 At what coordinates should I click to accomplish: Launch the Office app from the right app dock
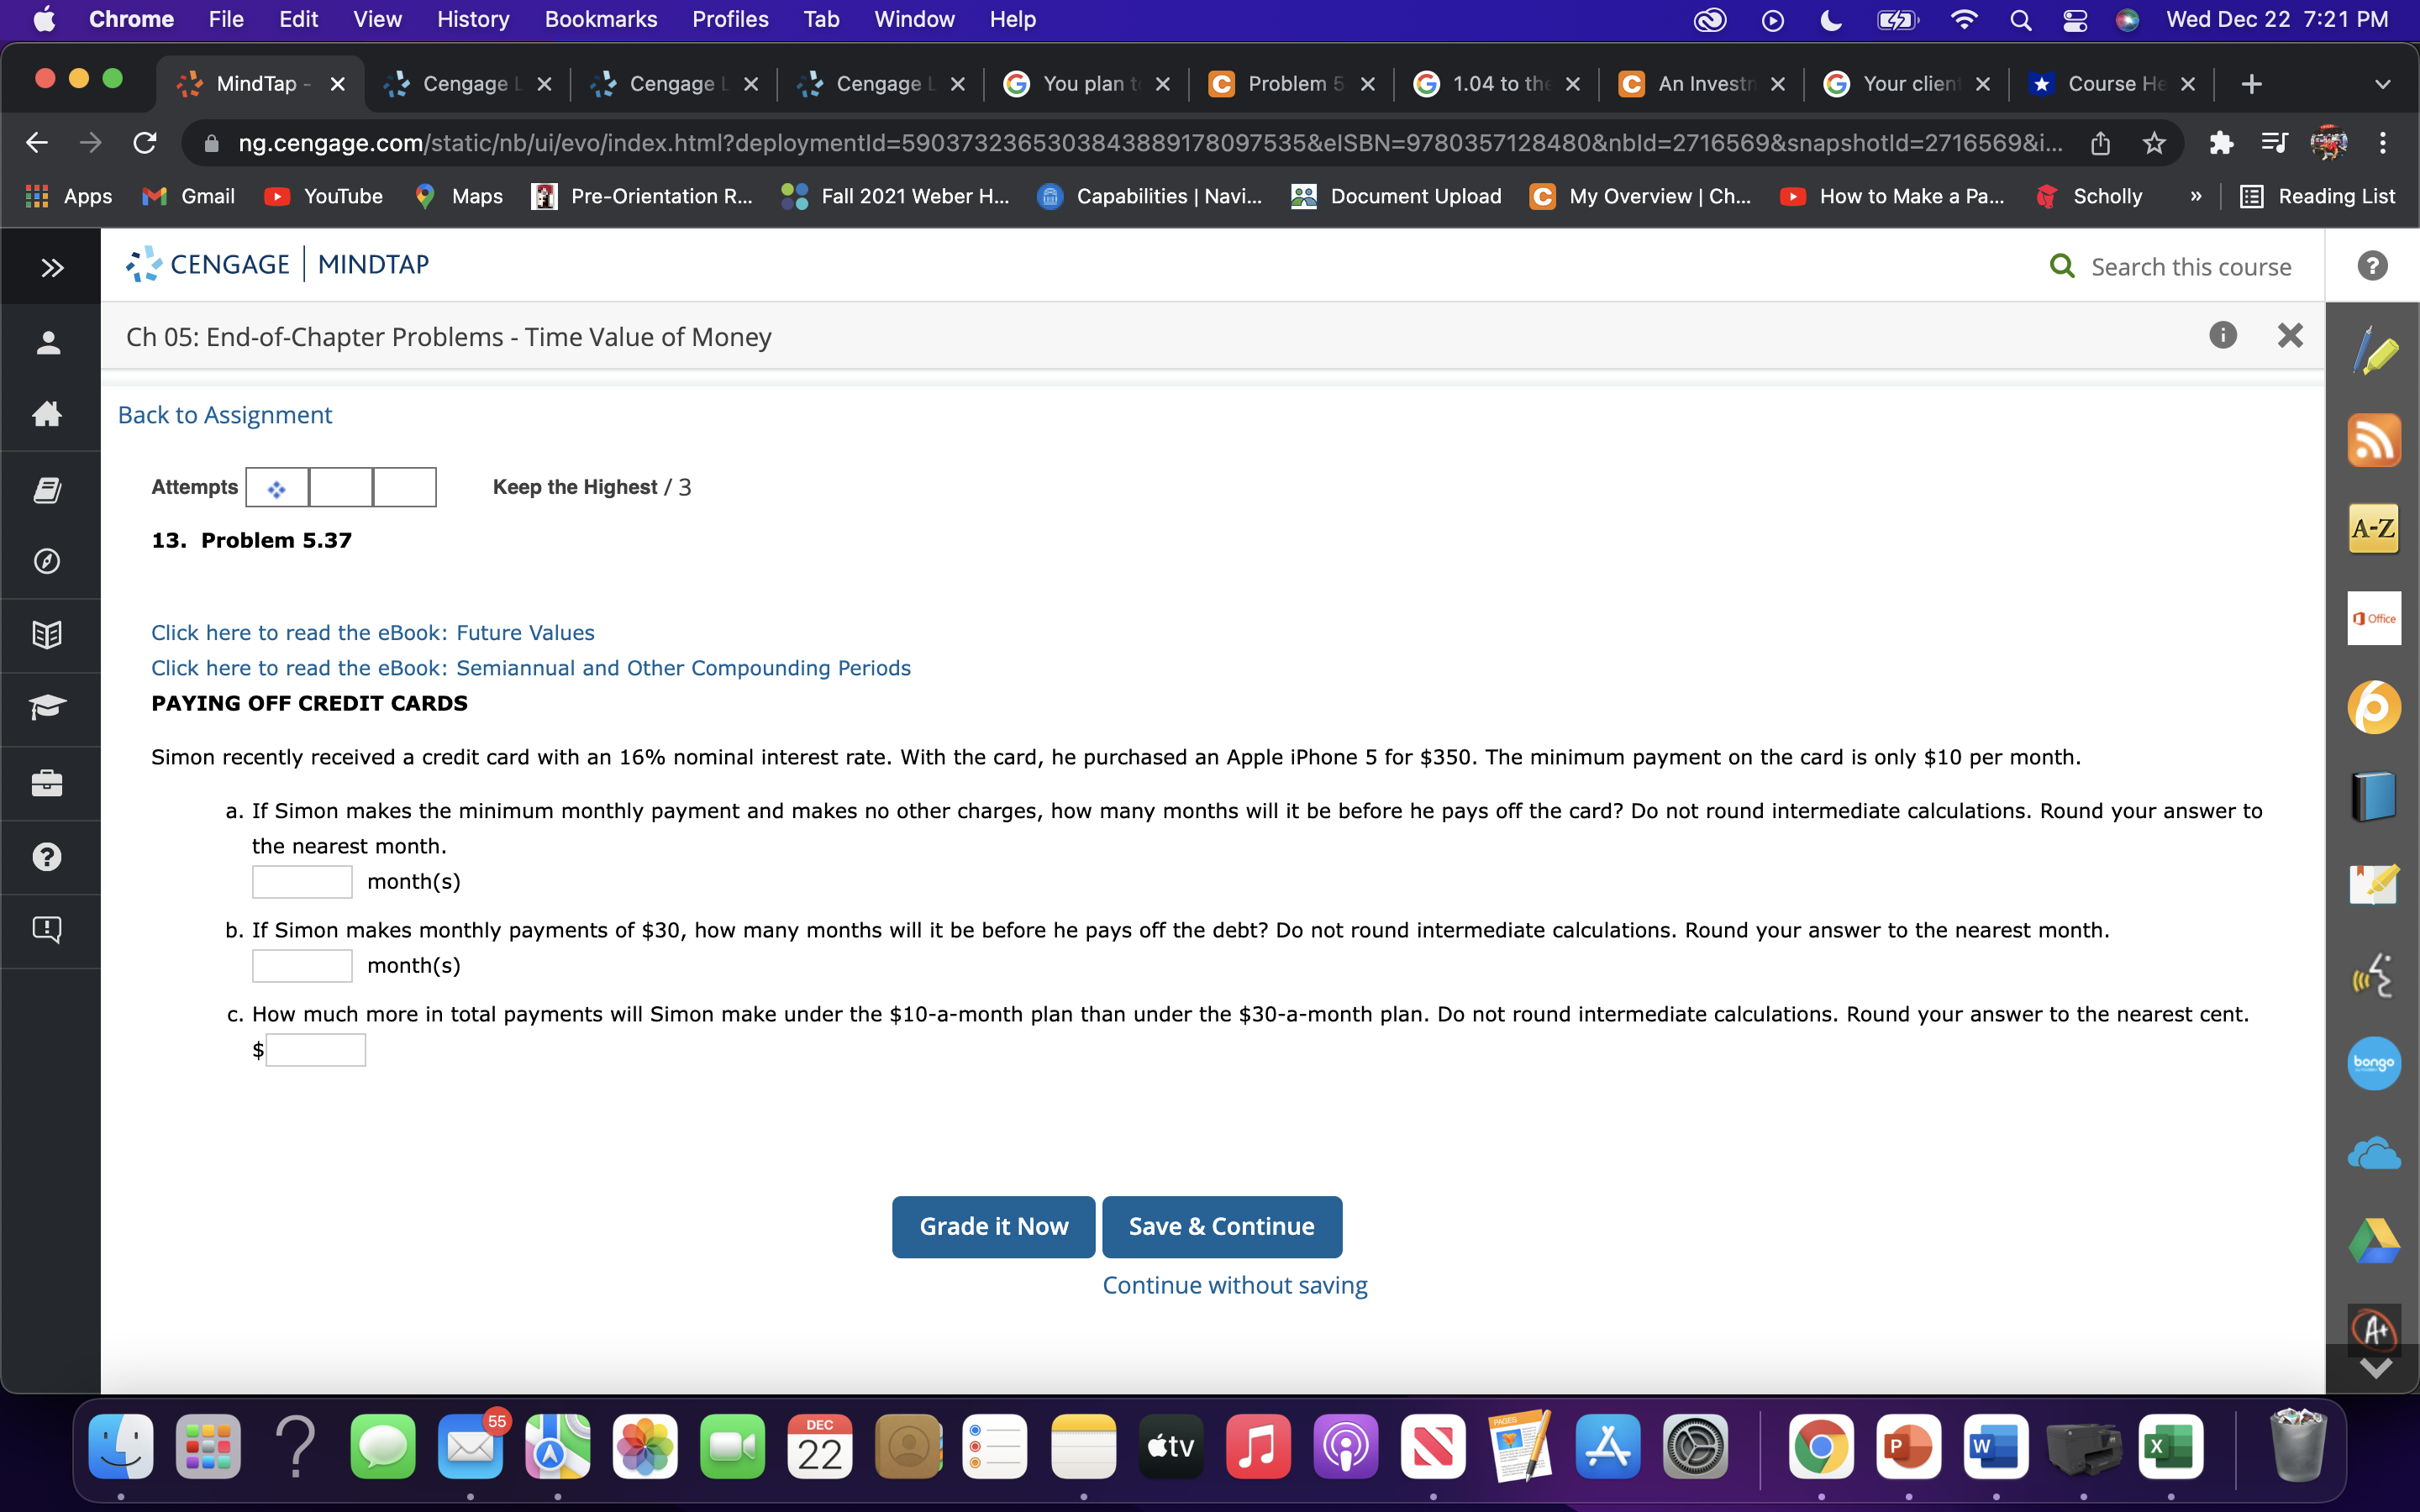(x=2374, y=618)
